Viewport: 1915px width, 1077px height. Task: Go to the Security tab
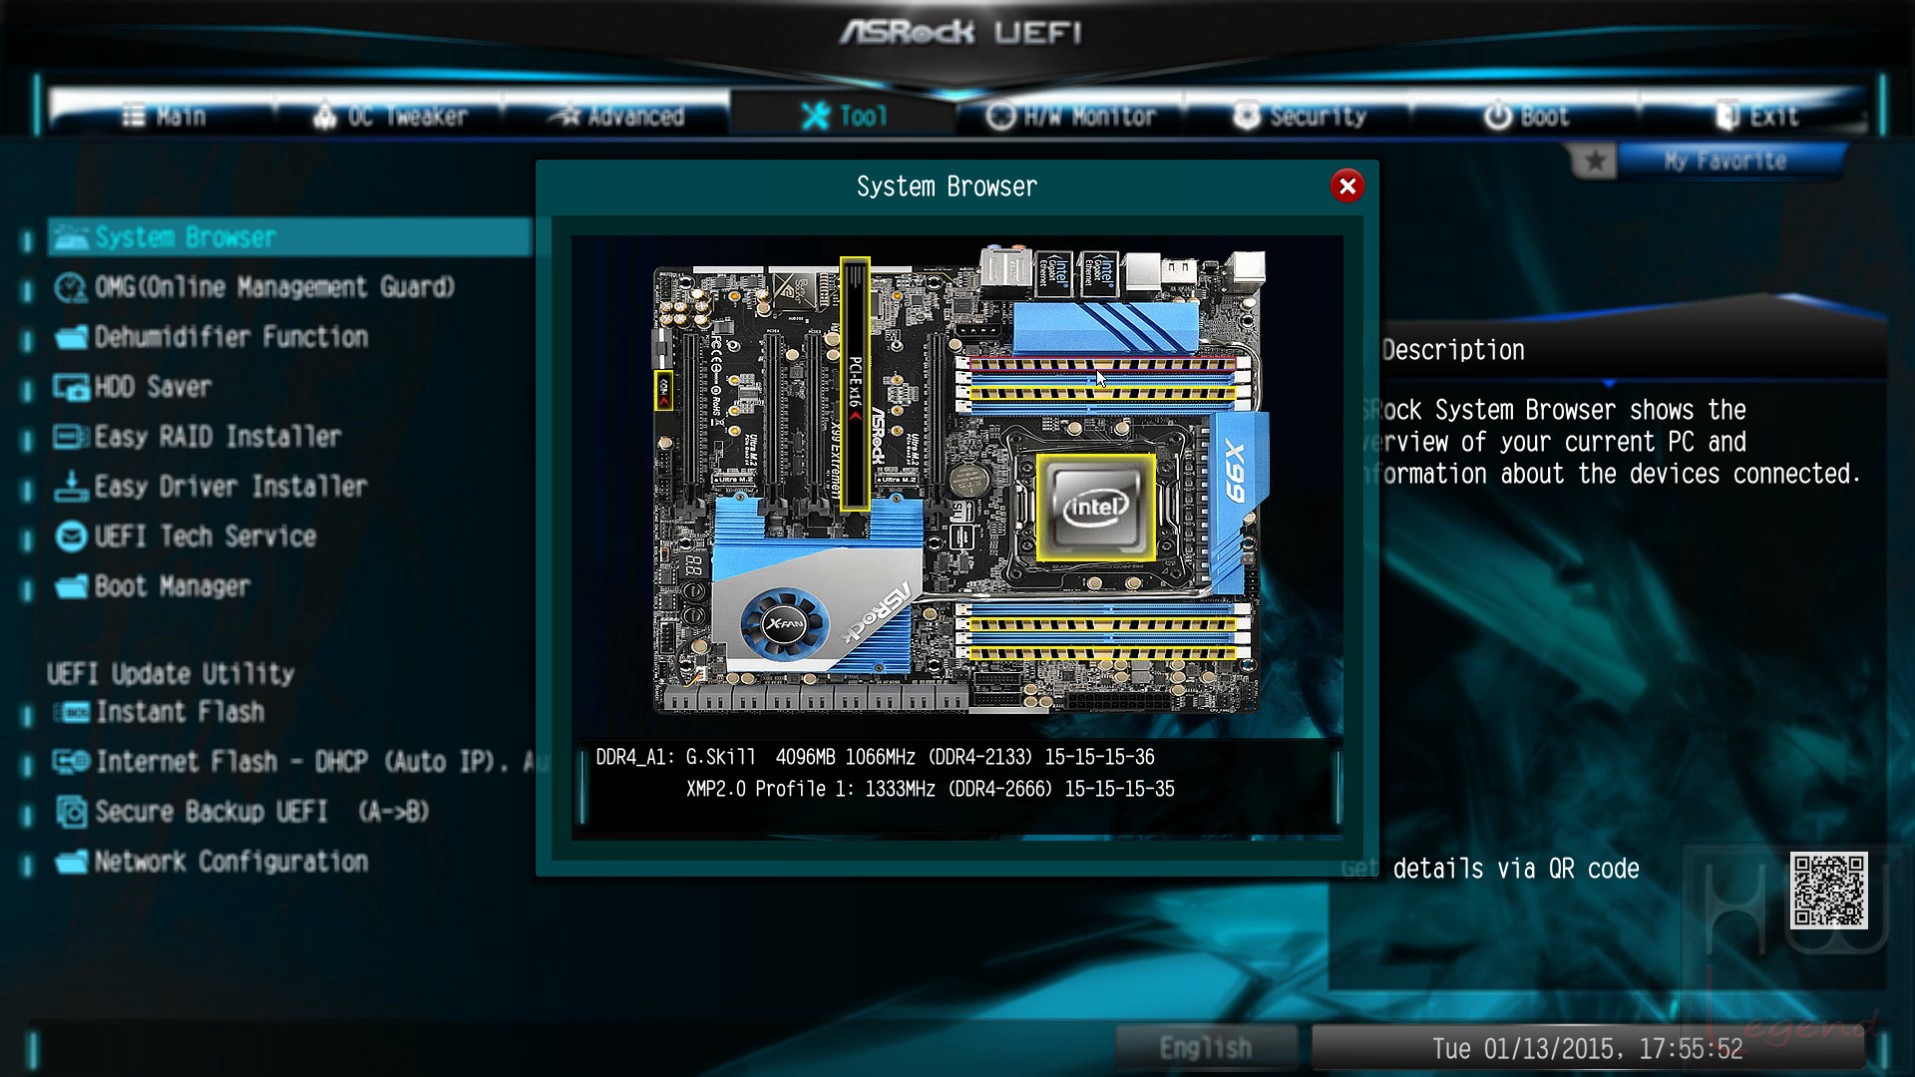point(1299,116)
